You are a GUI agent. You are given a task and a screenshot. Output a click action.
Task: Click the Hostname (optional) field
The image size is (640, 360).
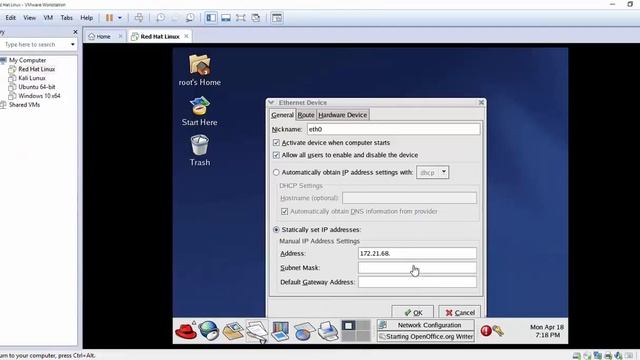pyautogui.click(x=409, y=198)
